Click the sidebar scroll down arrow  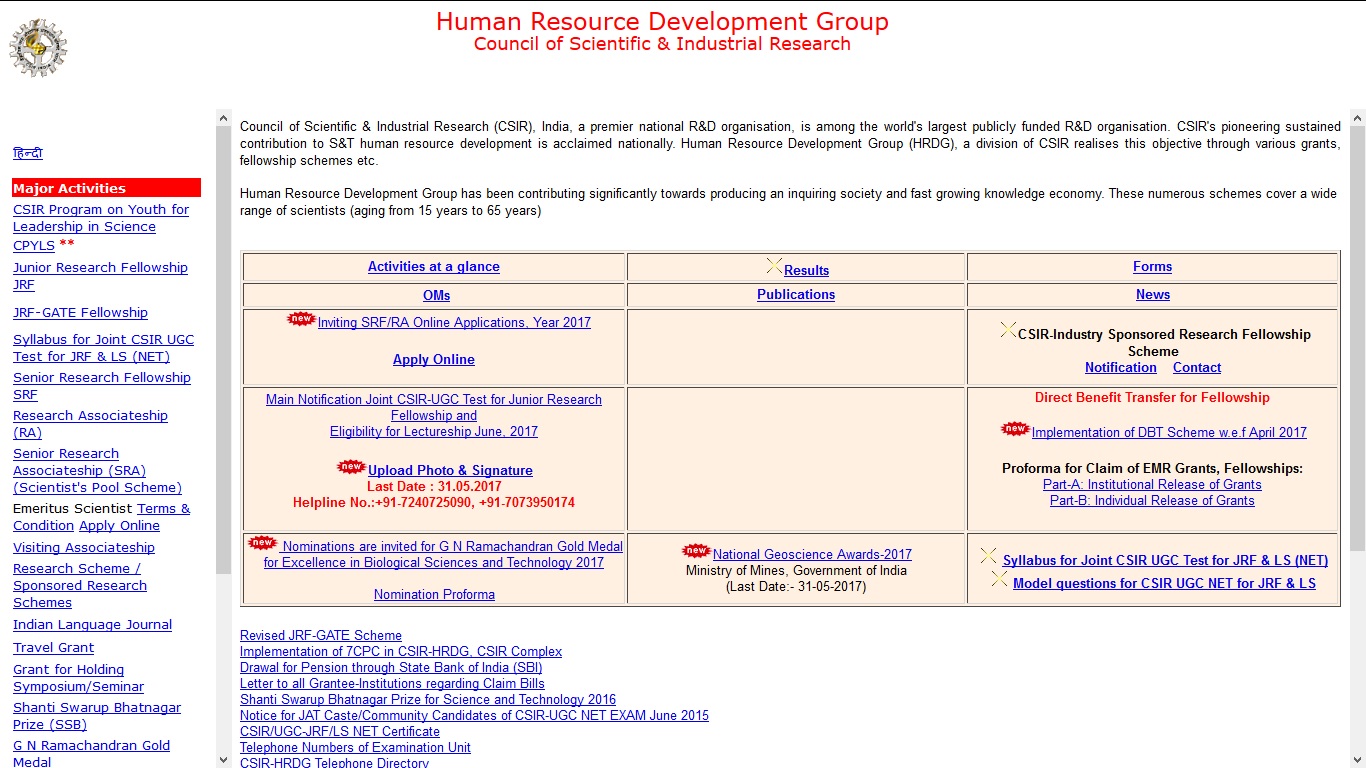(224, 760)
